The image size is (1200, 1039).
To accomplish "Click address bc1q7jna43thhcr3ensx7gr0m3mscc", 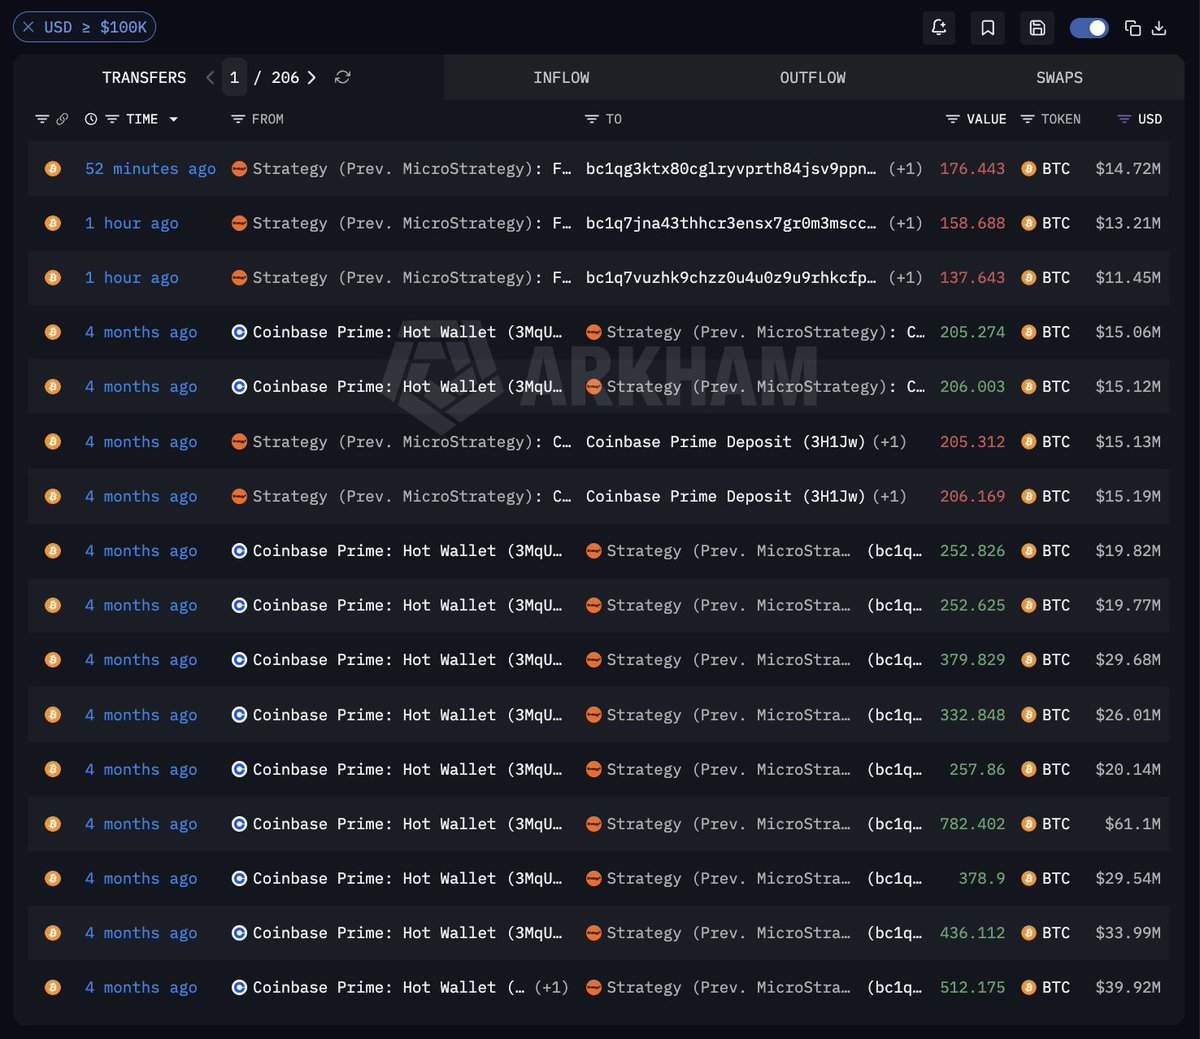I will click(x=731, y=223).
